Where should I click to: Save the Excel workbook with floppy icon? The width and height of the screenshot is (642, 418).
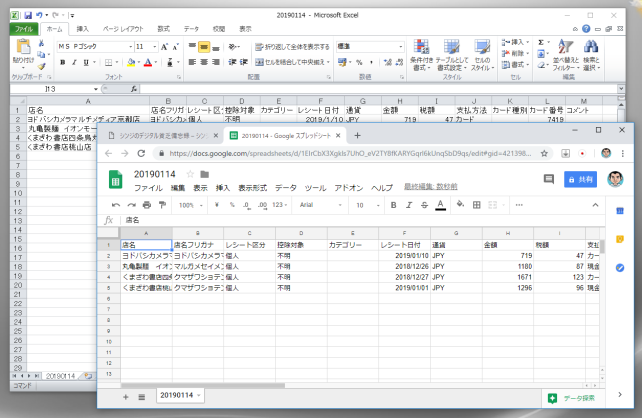(x=28, y=16)
